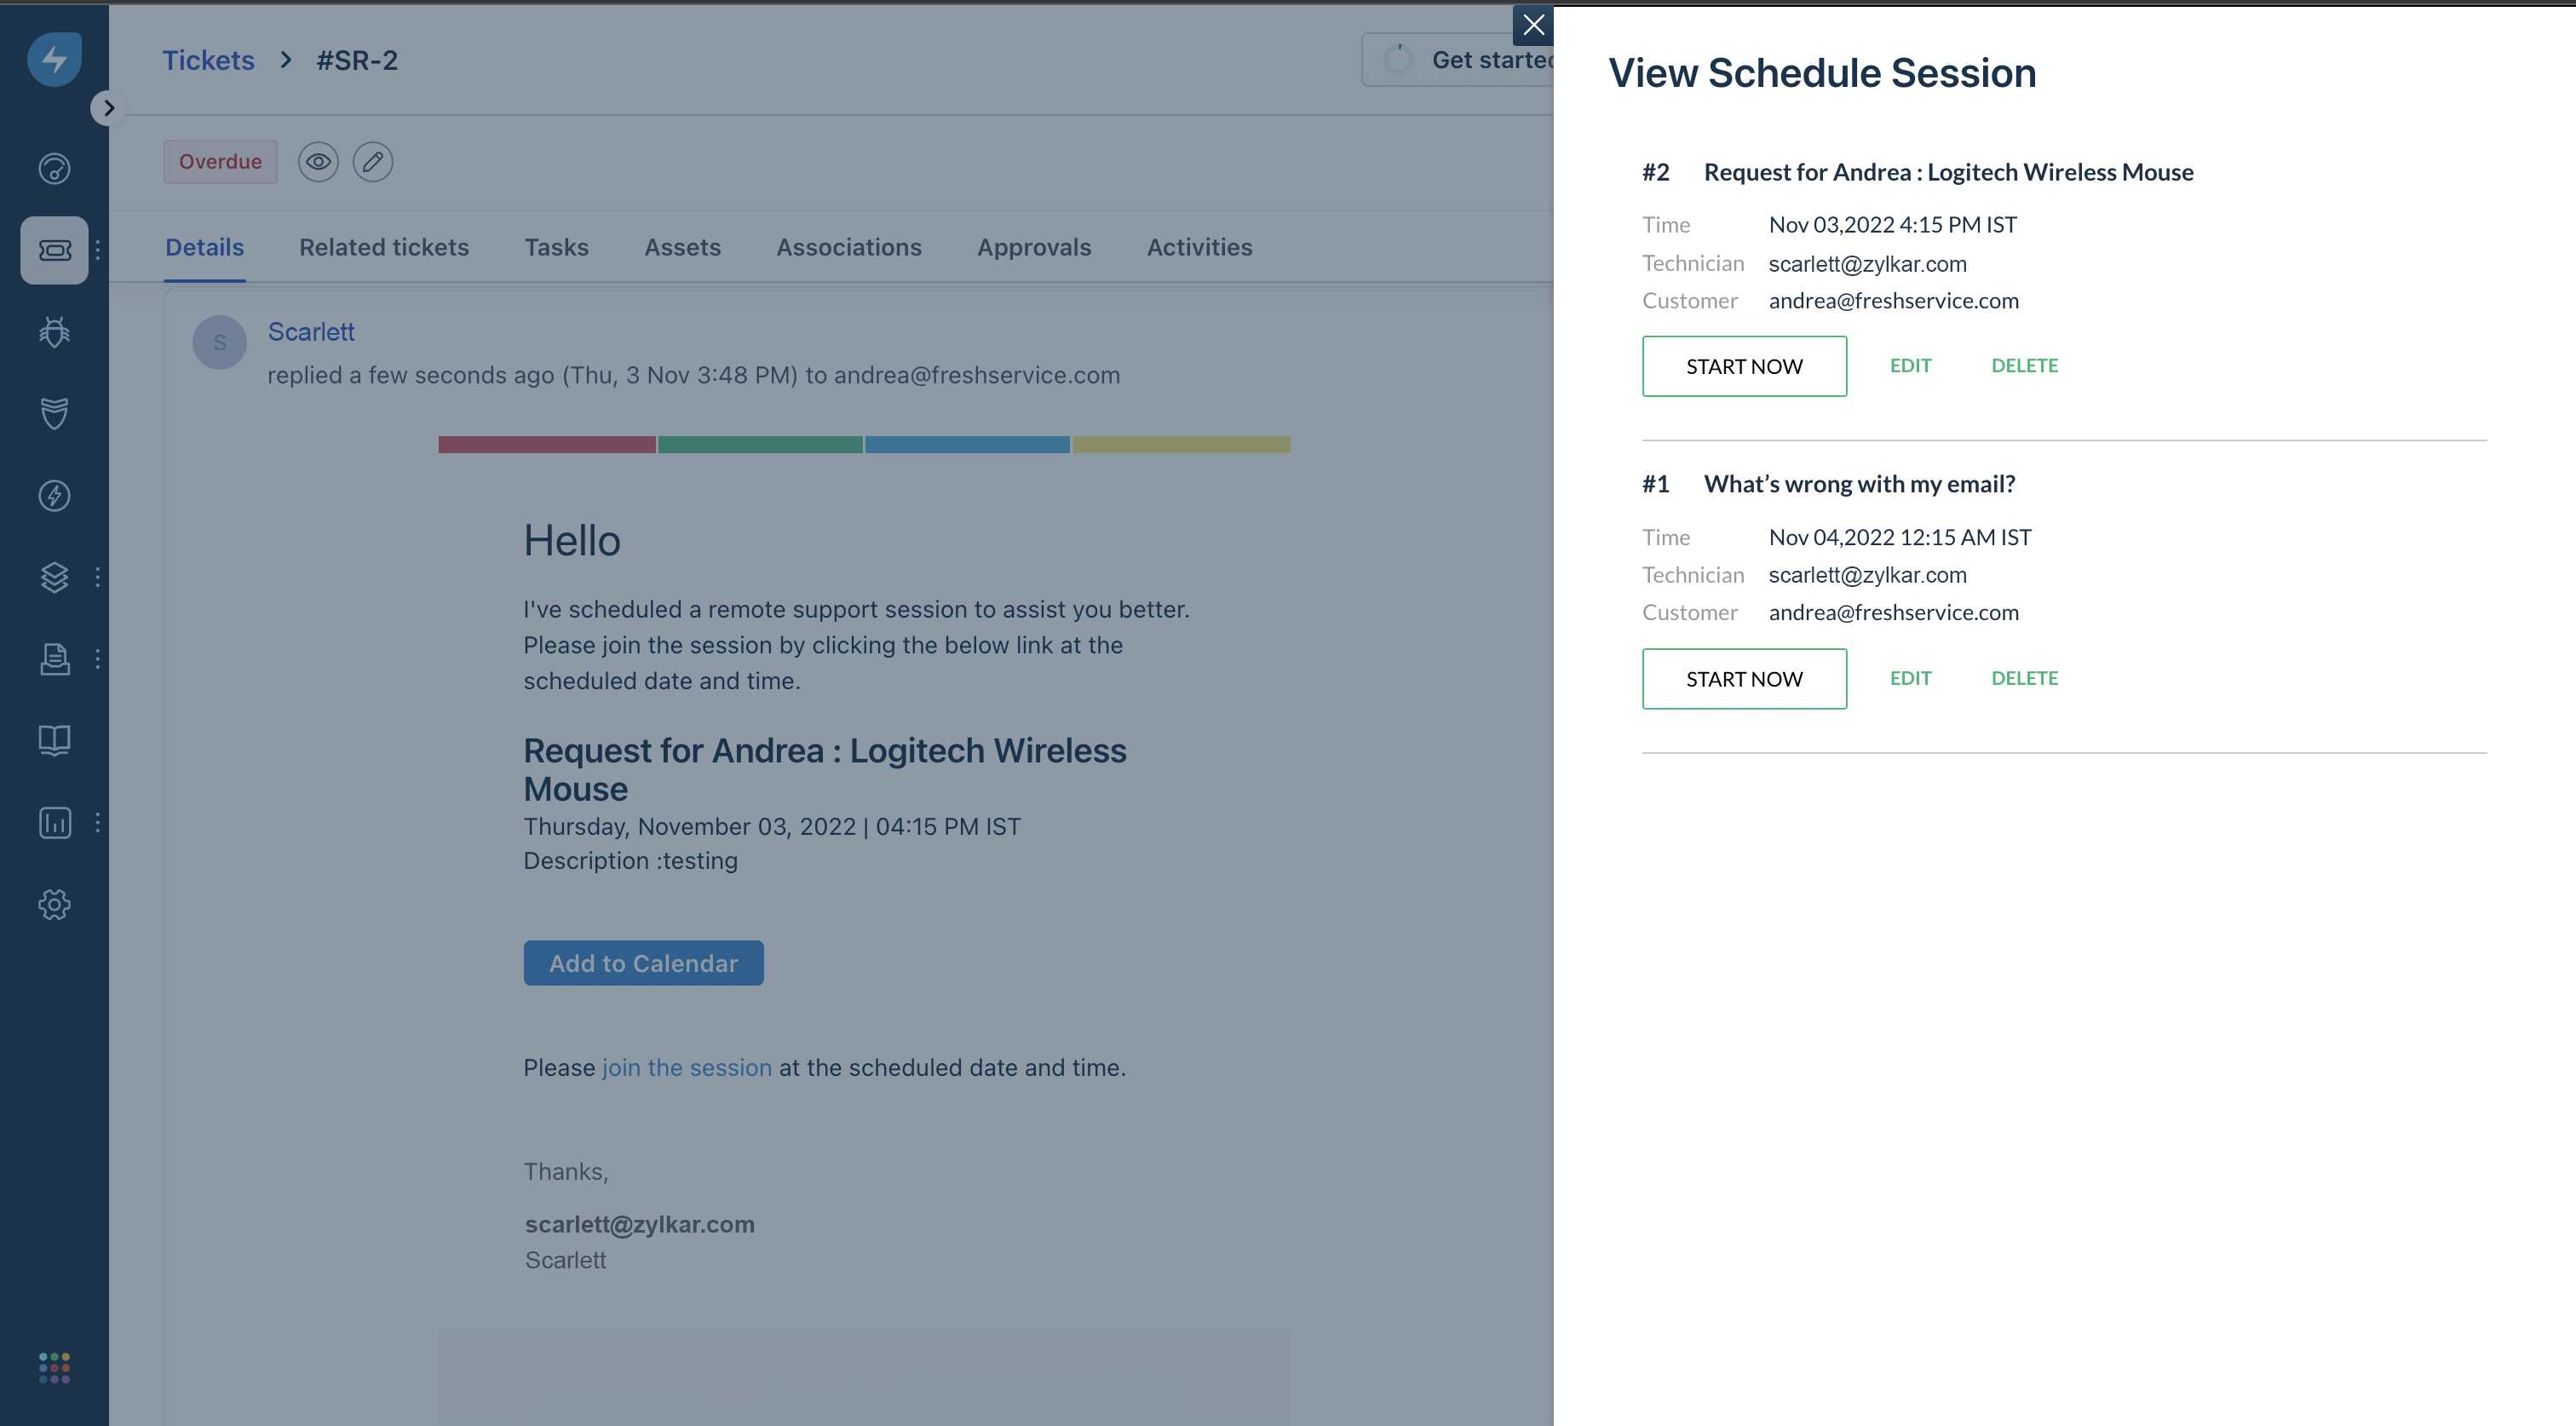Open the Admin settings gear icon

(54, 904)
